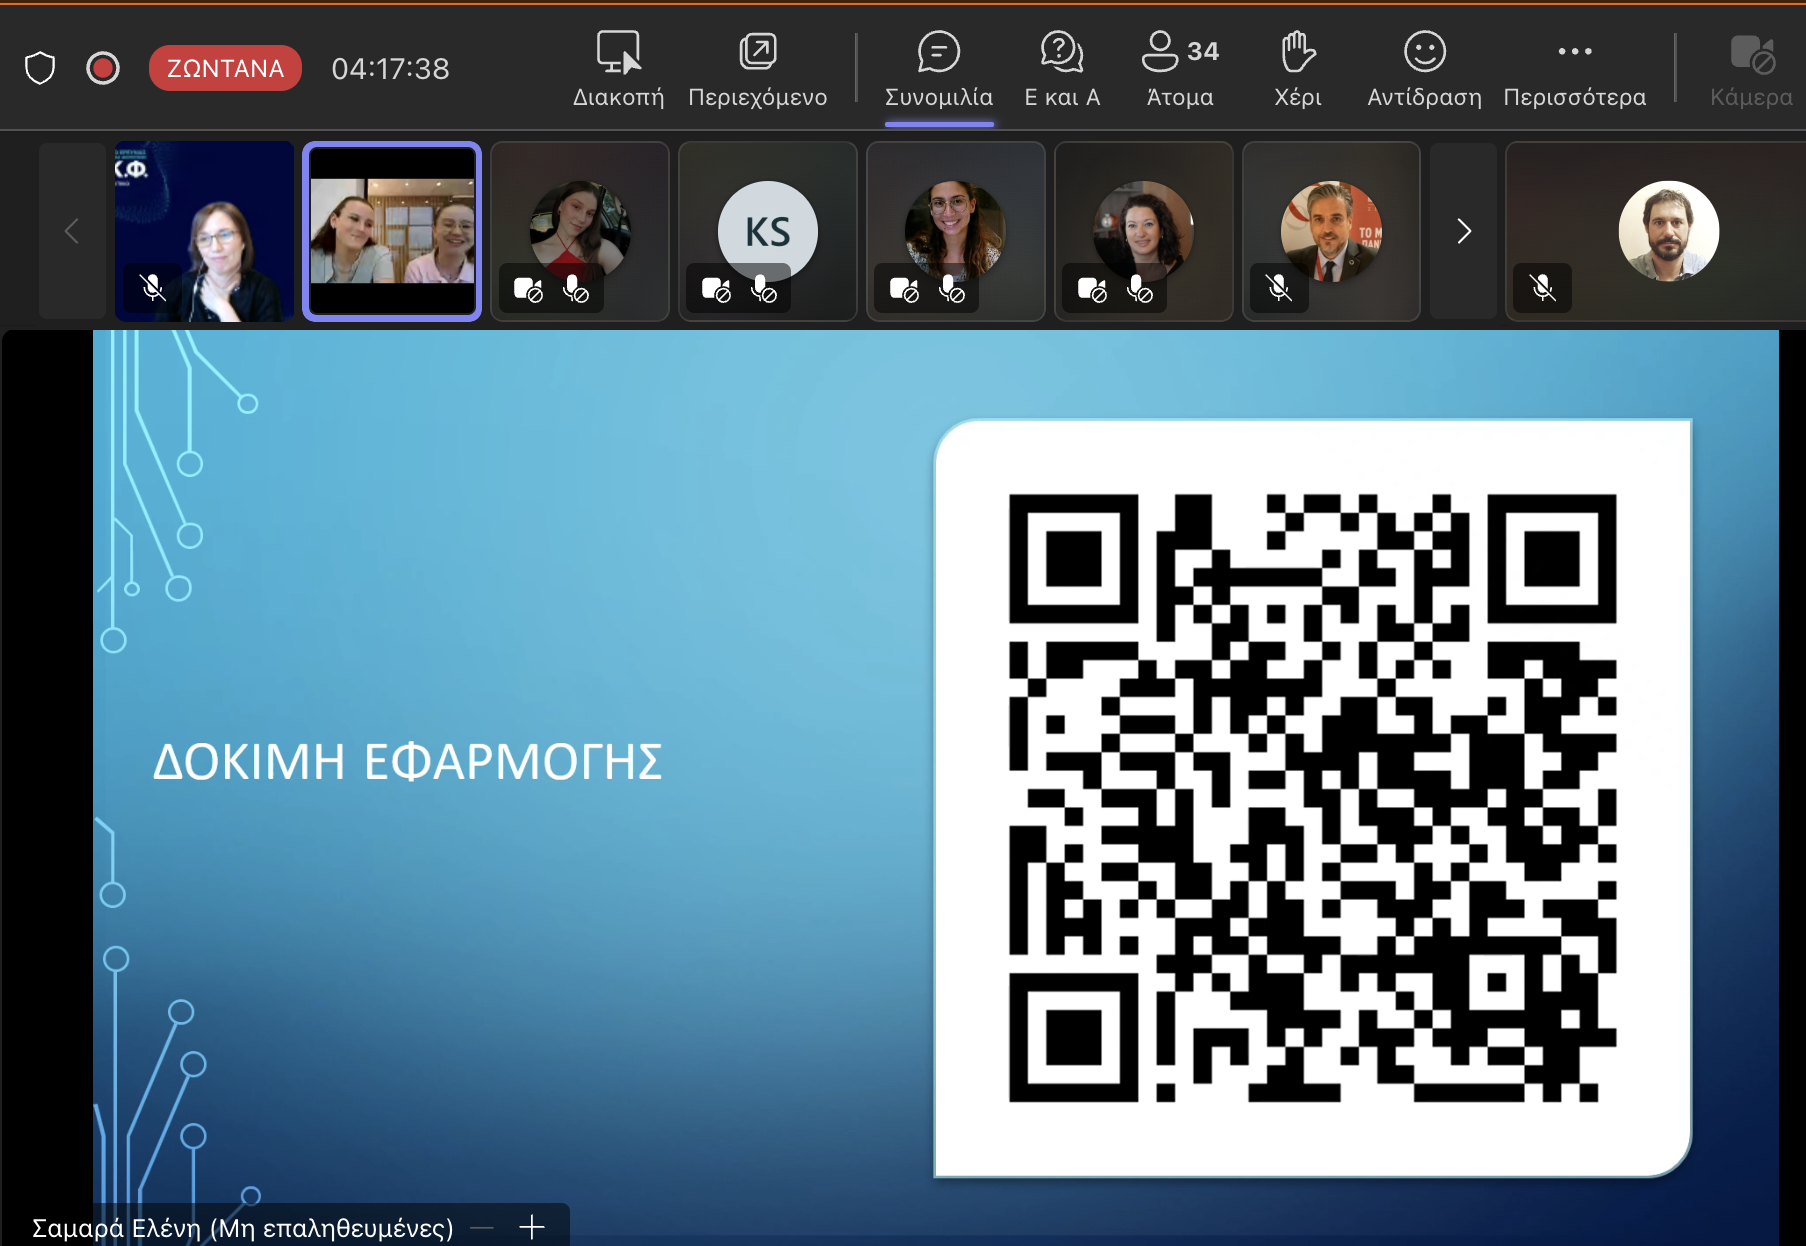Go to previous participants with left chevron

pos(72,231)
